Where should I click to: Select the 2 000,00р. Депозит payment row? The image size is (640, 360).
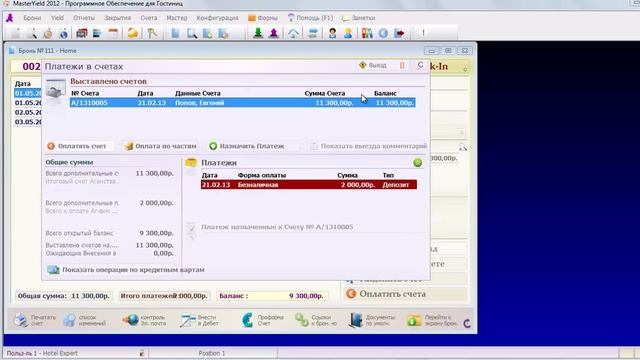click(x=309, y=184)
